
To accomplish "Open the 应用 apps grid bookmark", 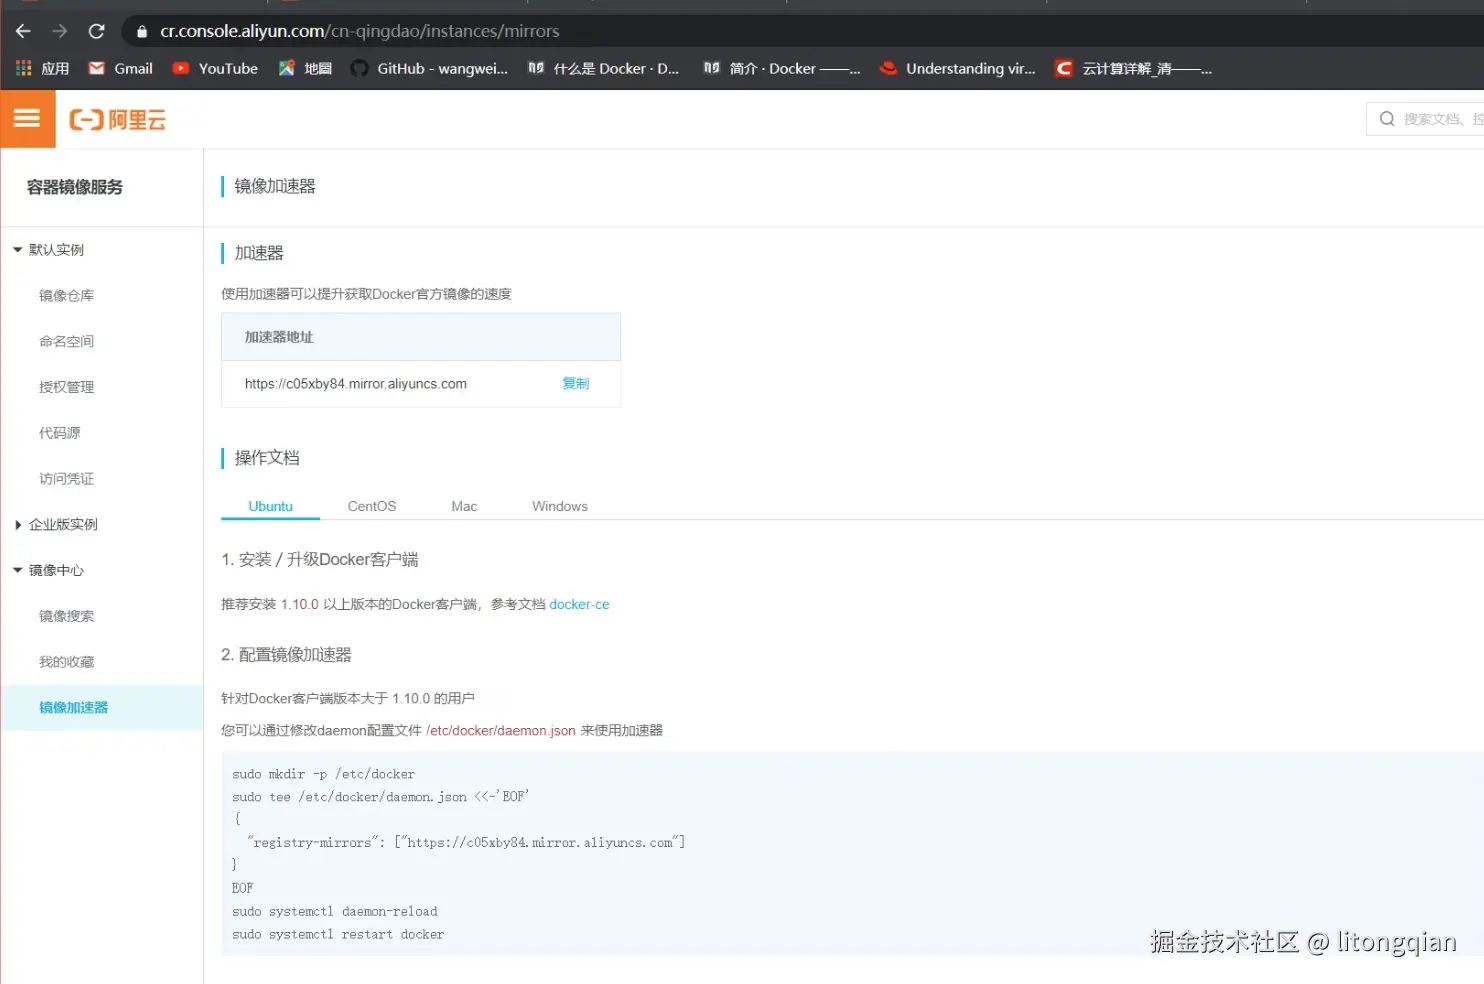I will click(42, 68).
